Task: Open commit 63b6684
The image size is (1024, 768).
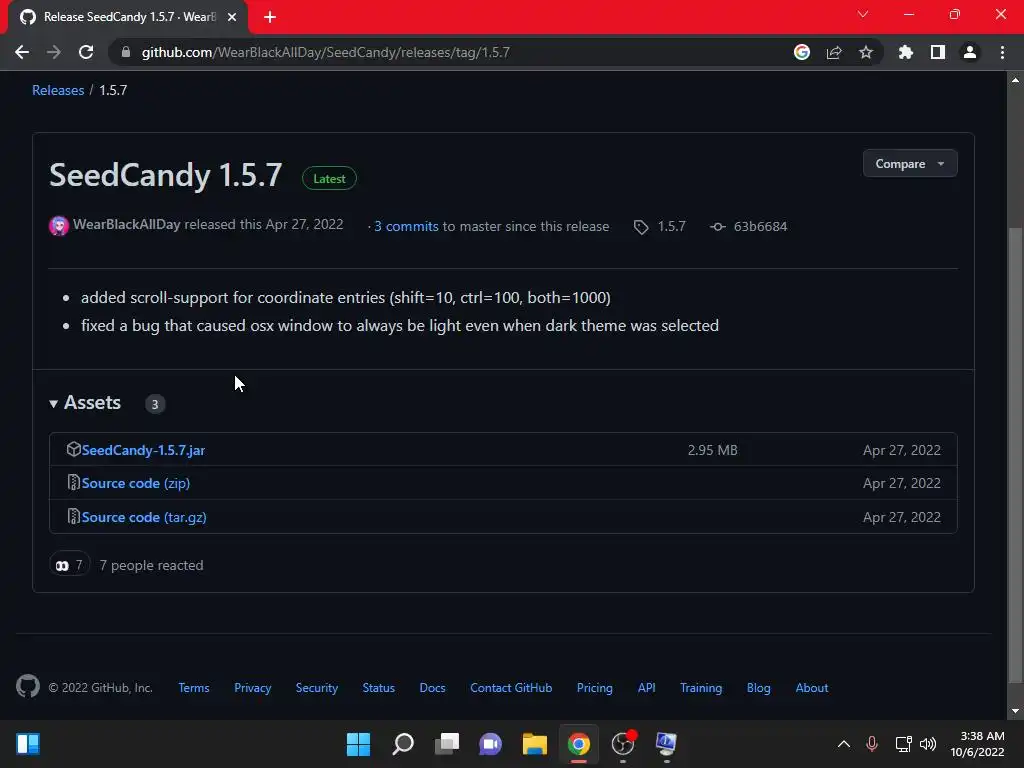Action: click(760, 226)
